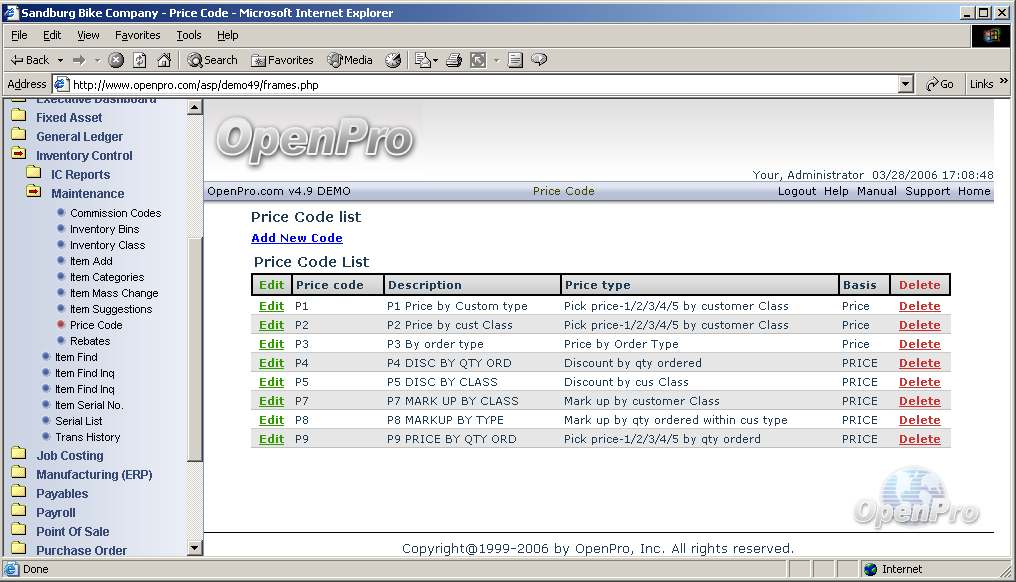Select Item Categories in the sidebar
Screen dimensions: 1016x582
106,277
